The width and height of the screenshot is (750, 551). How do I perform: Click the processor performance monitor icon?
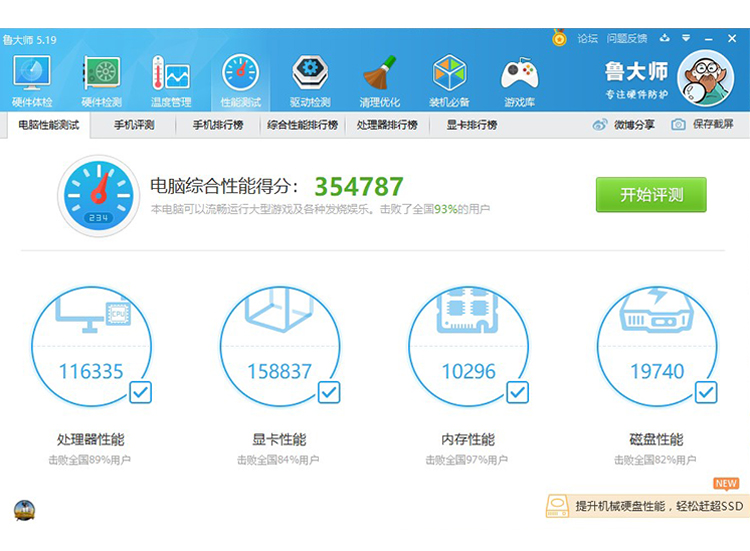coord(93,313)
